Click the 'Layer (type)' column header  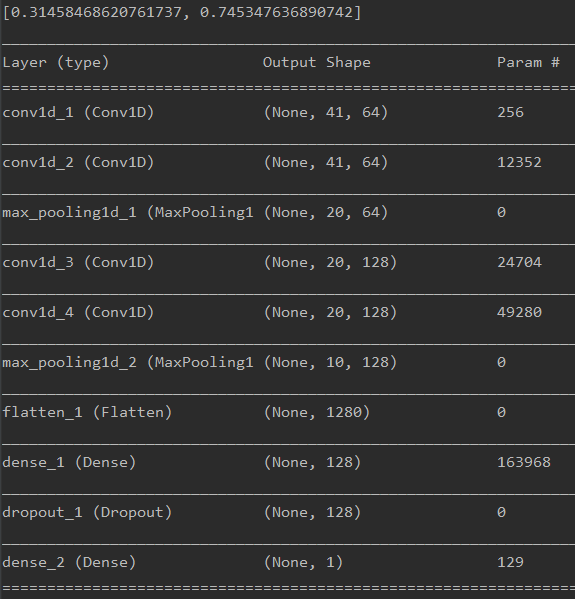(56, 63)
